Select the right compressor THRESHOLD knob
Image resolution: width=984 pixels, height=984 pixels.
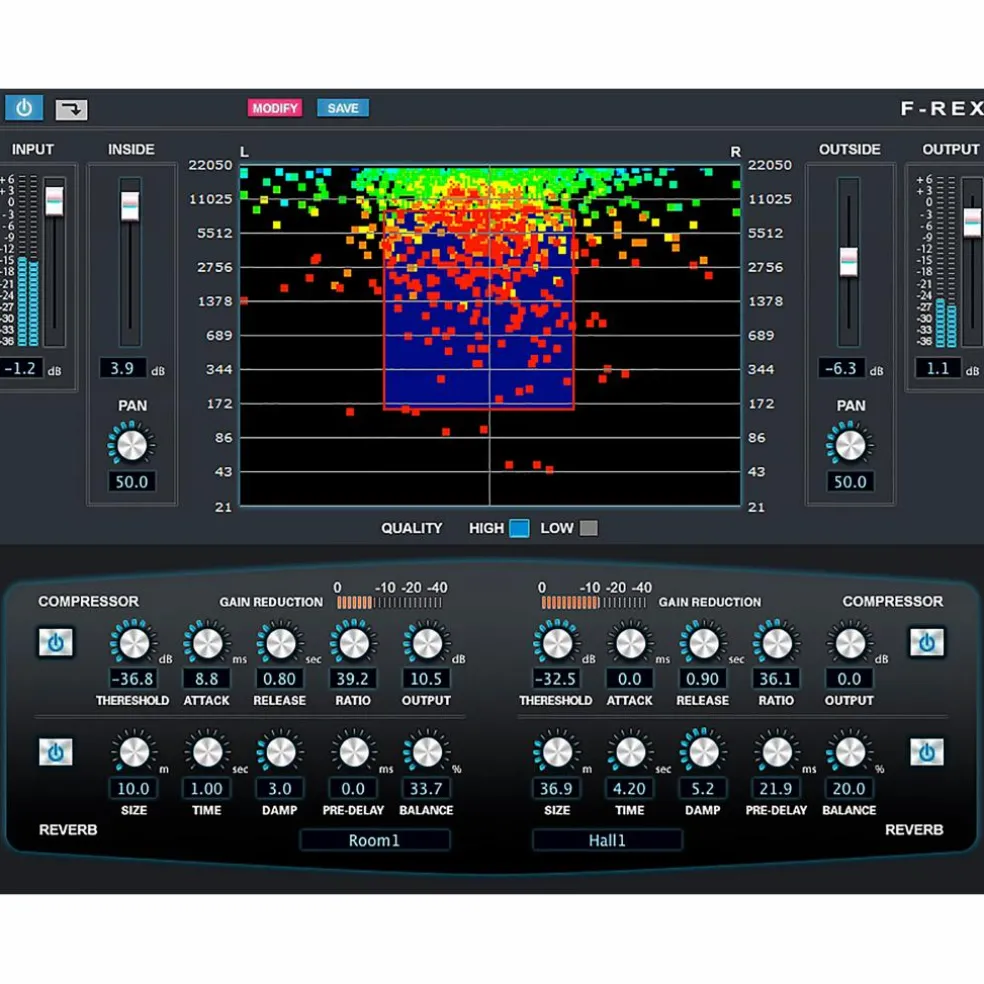557,643
